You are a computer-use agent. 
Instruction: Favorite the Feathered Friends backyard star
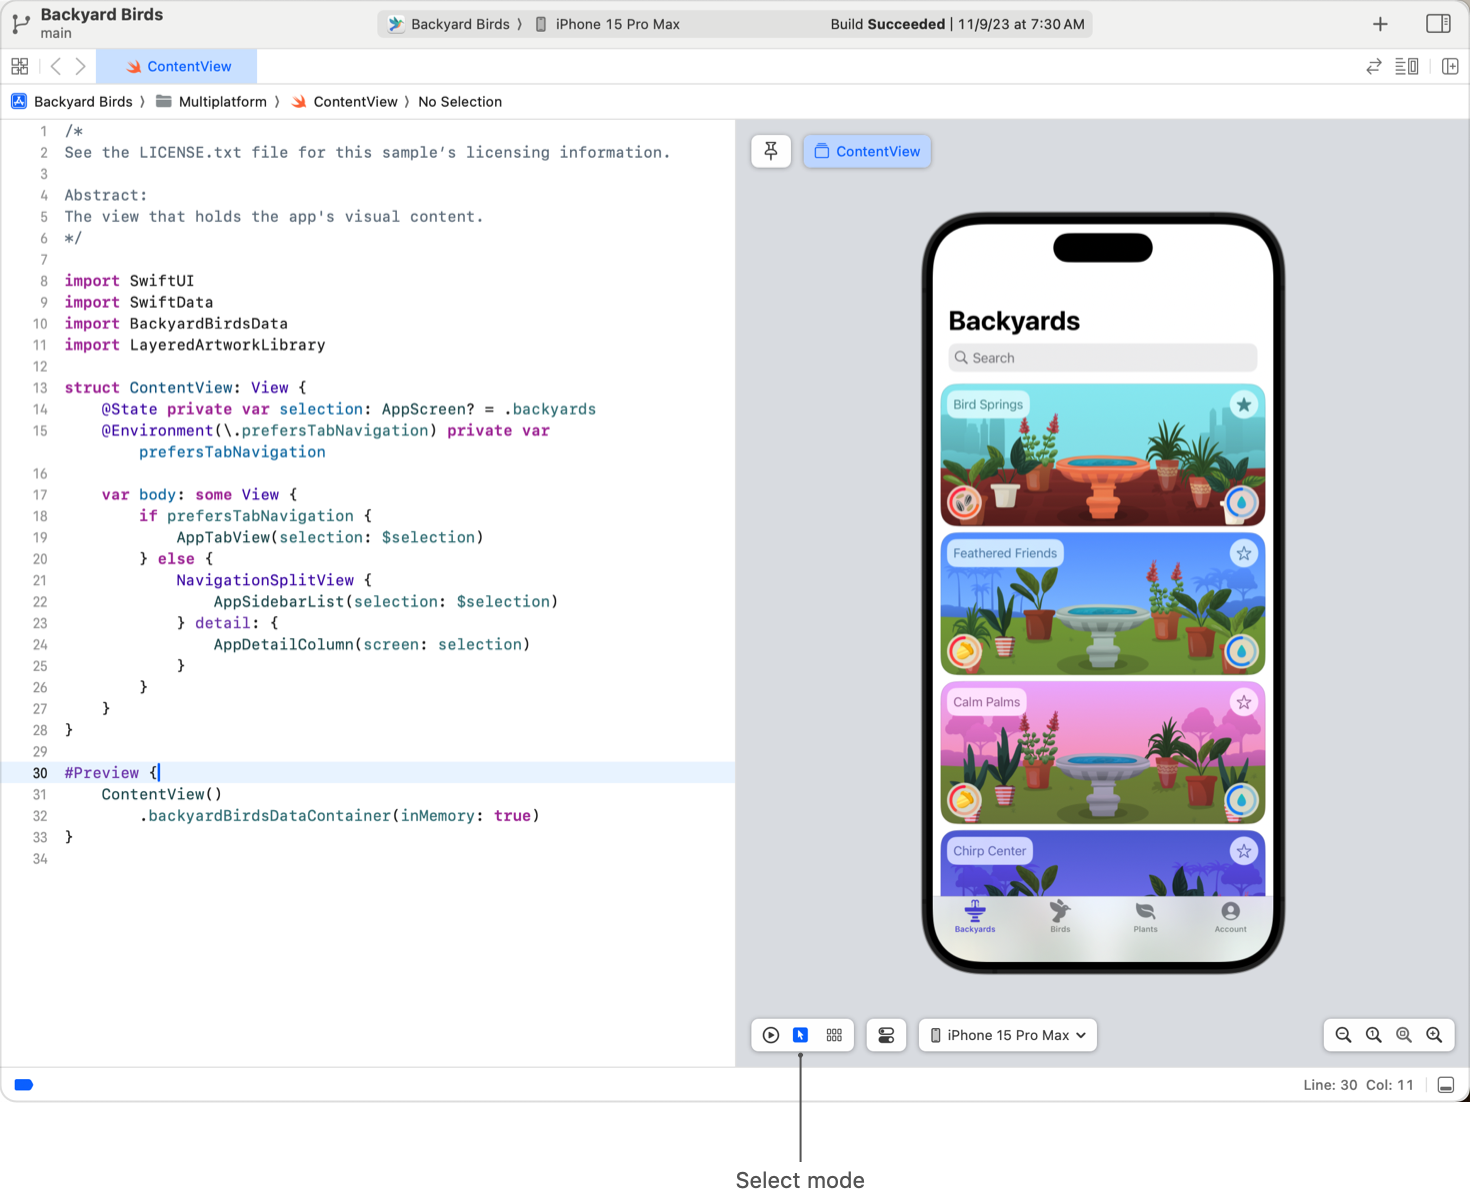click(x=1243, y=553)
